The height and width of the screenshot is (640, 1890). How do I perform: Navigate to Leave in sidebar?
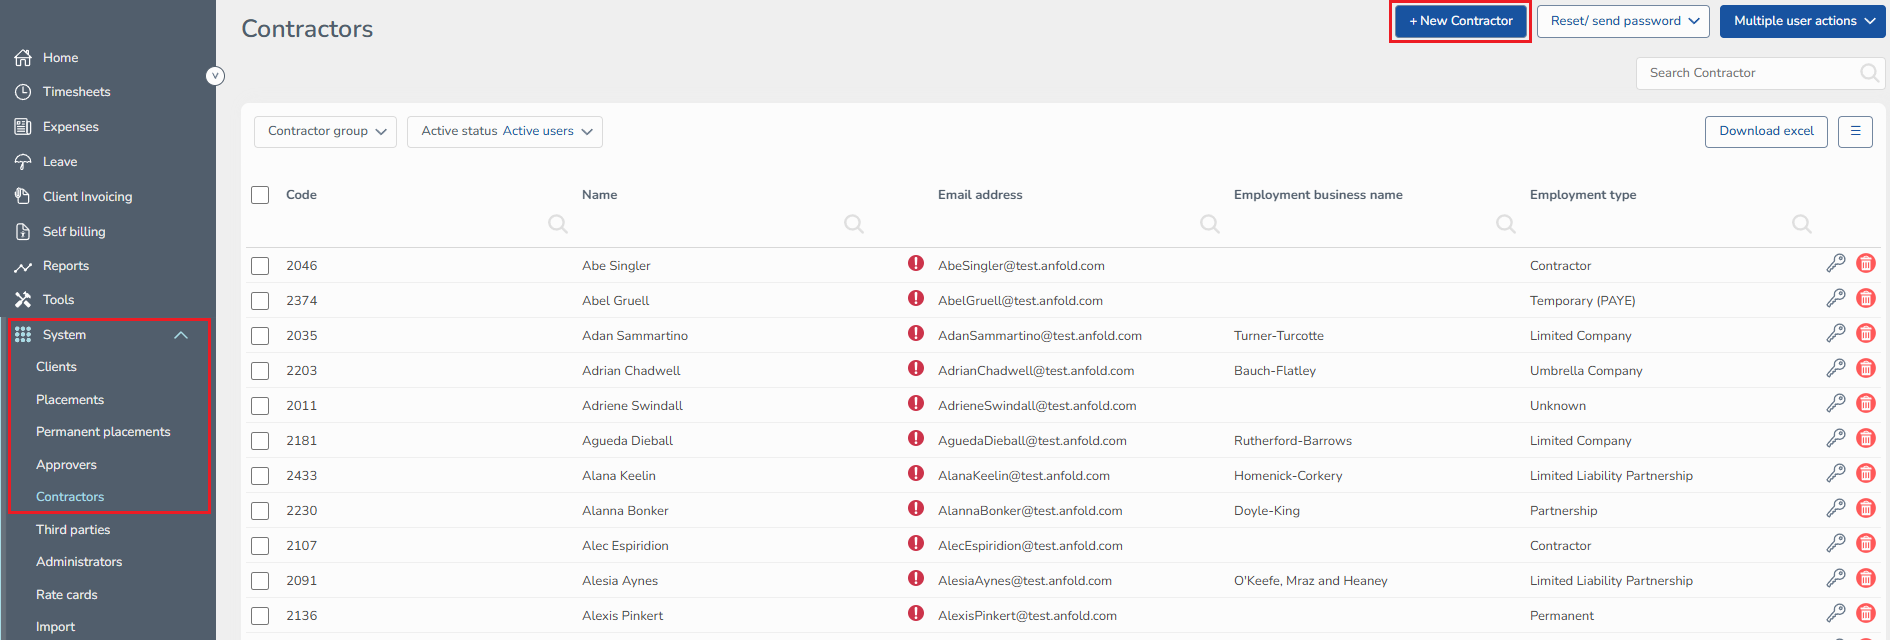(x=59, y=162)
